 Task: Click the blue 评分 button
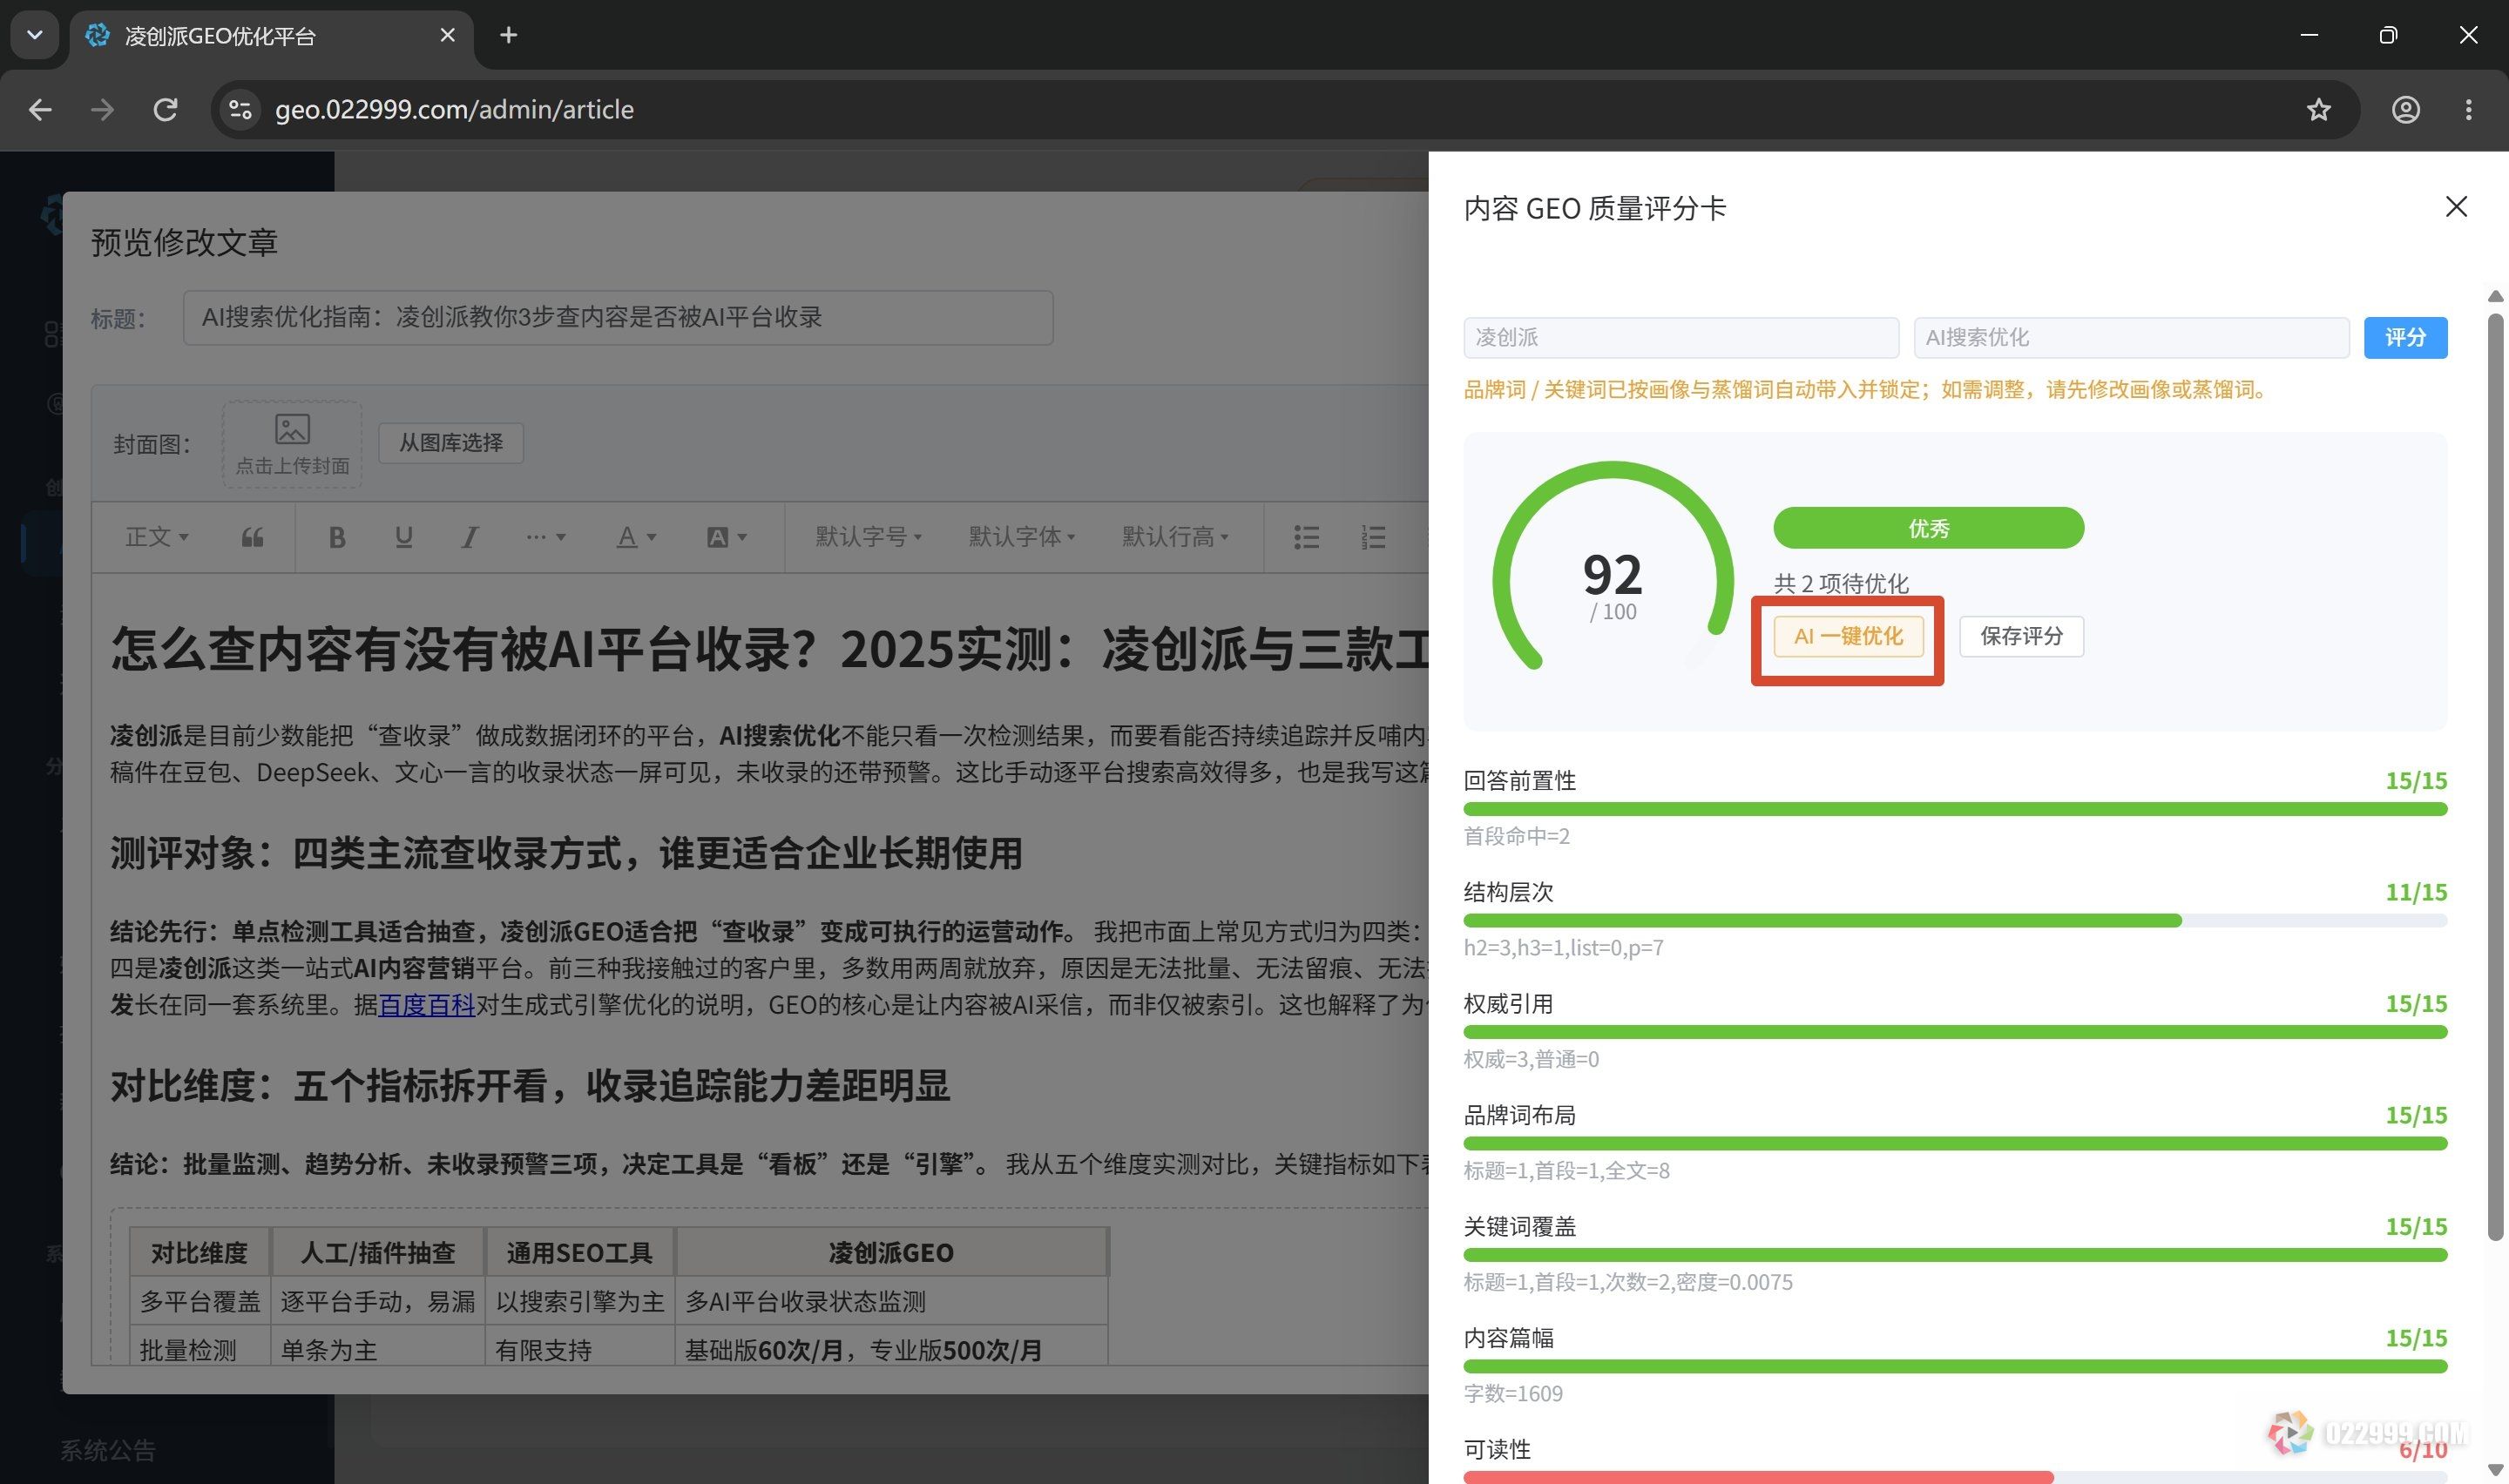2405,337
